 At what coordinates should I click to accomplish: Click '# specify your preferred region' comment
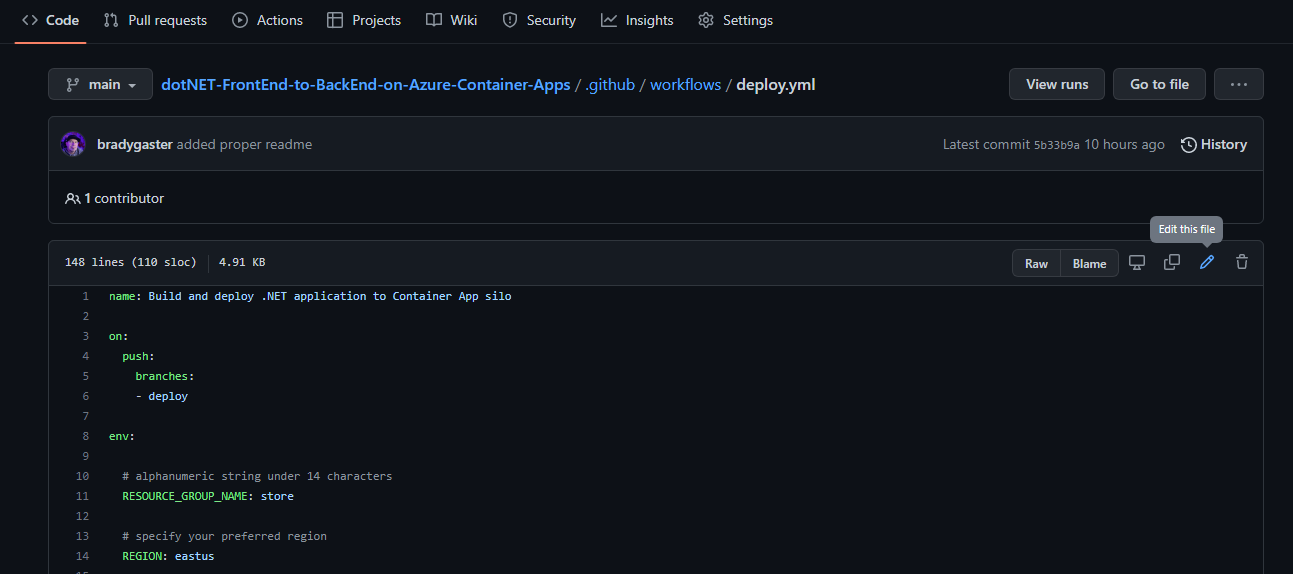tap(225, 536)
